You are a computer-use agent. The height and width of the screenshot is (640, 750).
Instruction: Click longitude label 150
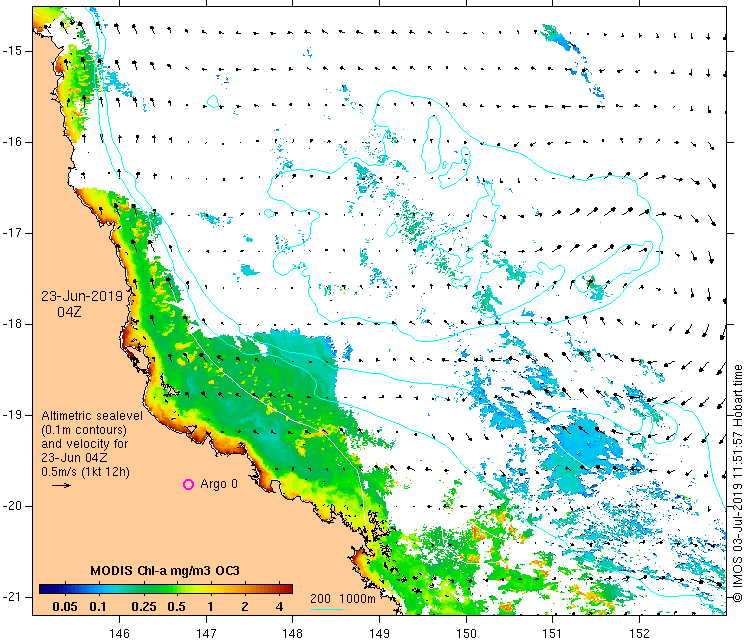point(466,633)
